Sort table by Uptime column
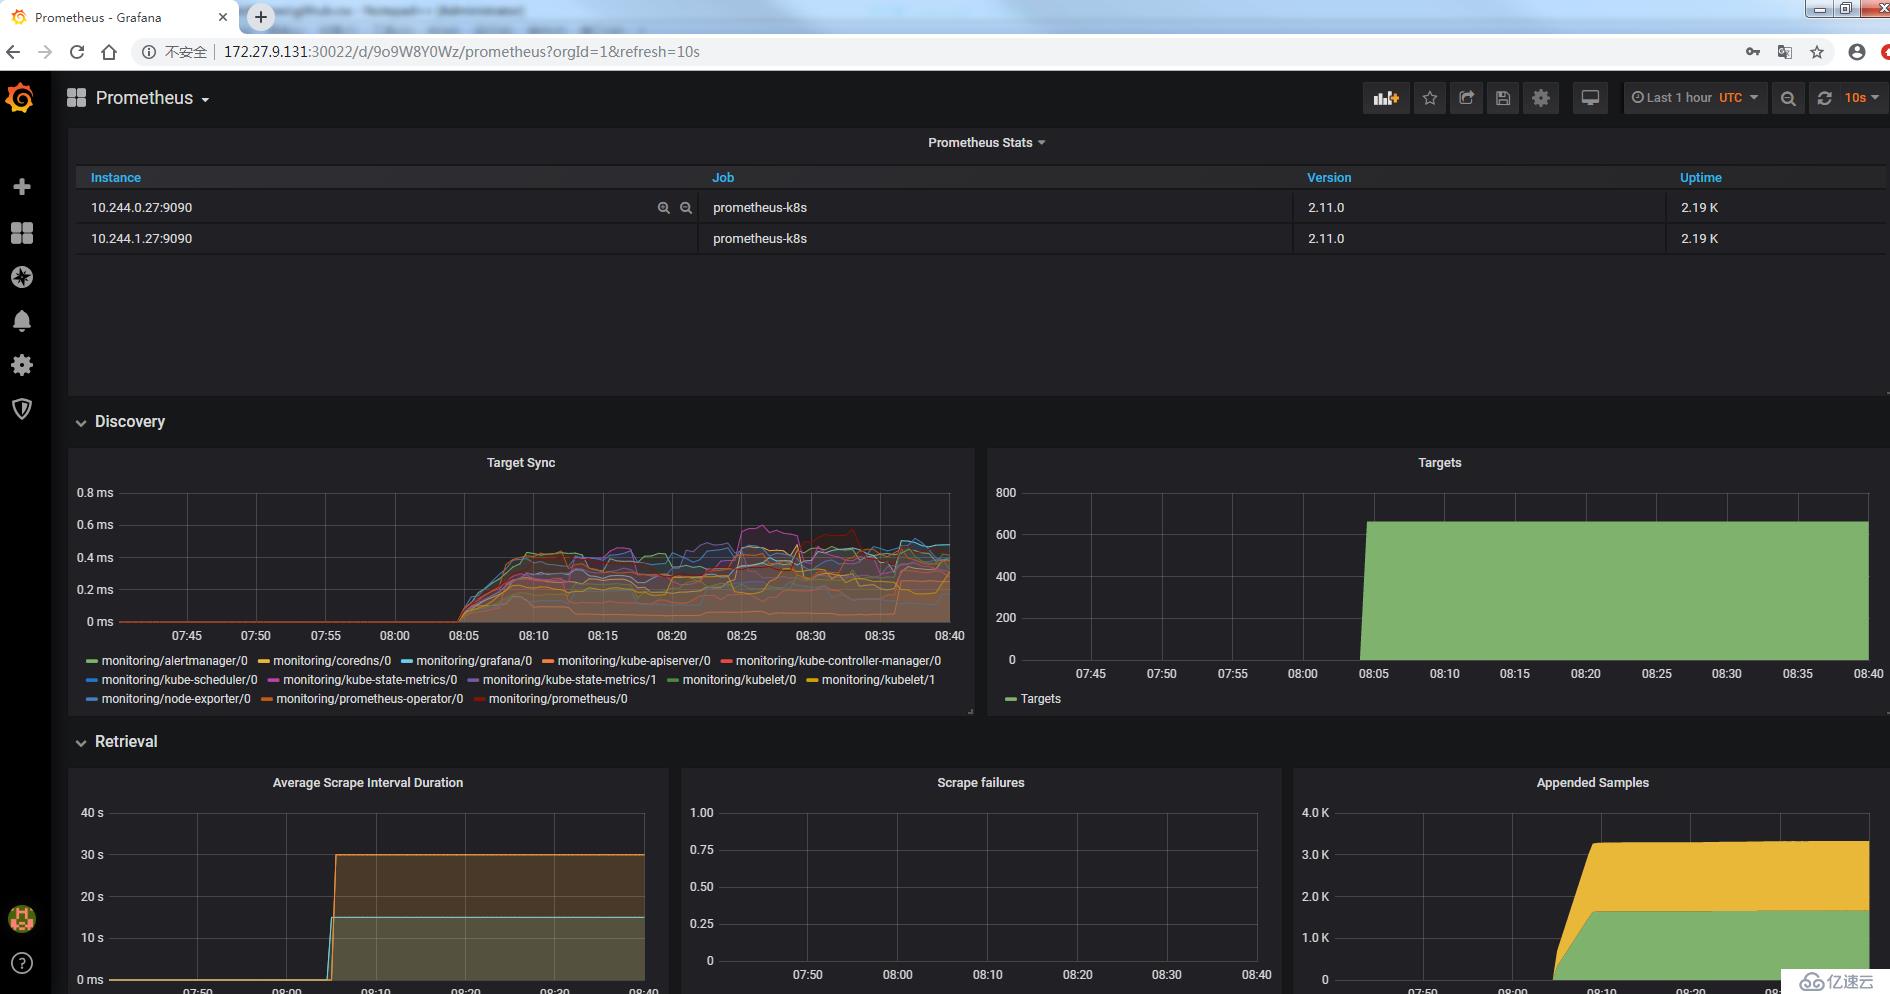1890x994 pixels. click(x=1701, y=178)
